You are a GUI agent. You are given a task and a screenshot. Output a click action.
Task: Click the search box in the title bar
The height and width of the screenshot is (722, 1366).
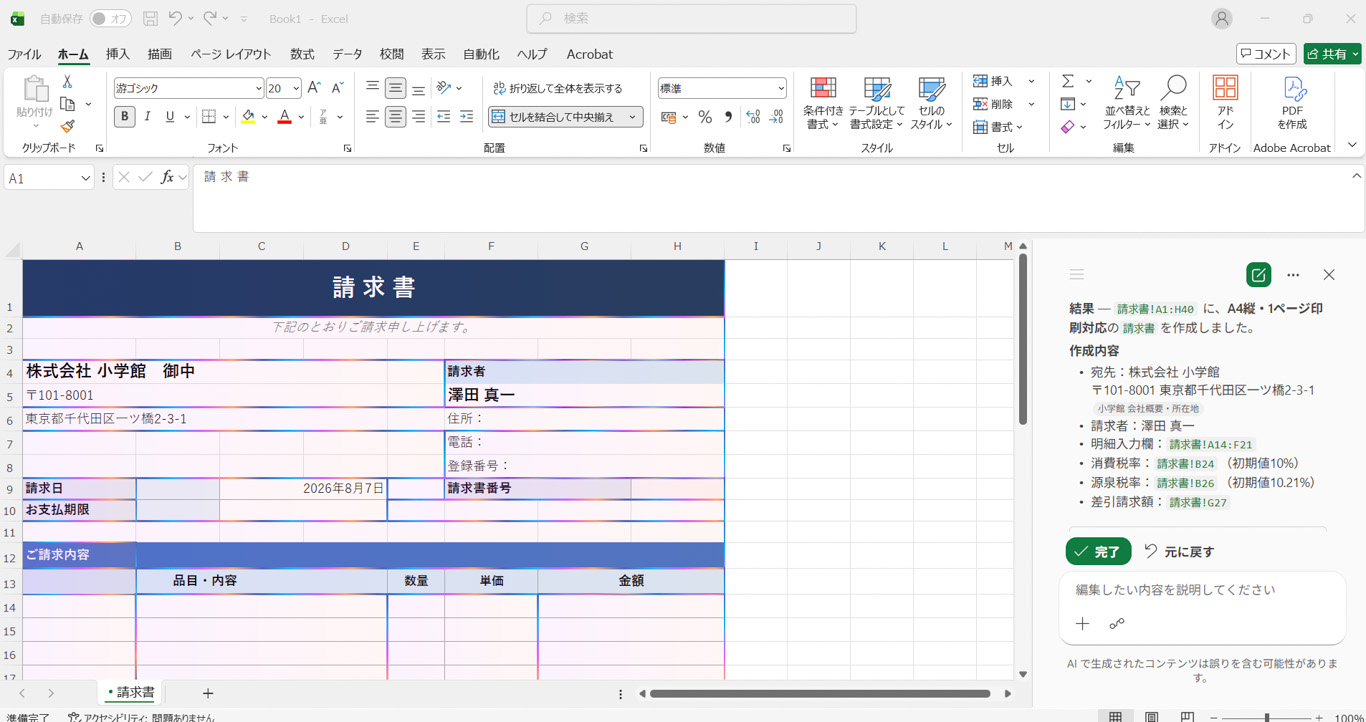tap(691, 19)
